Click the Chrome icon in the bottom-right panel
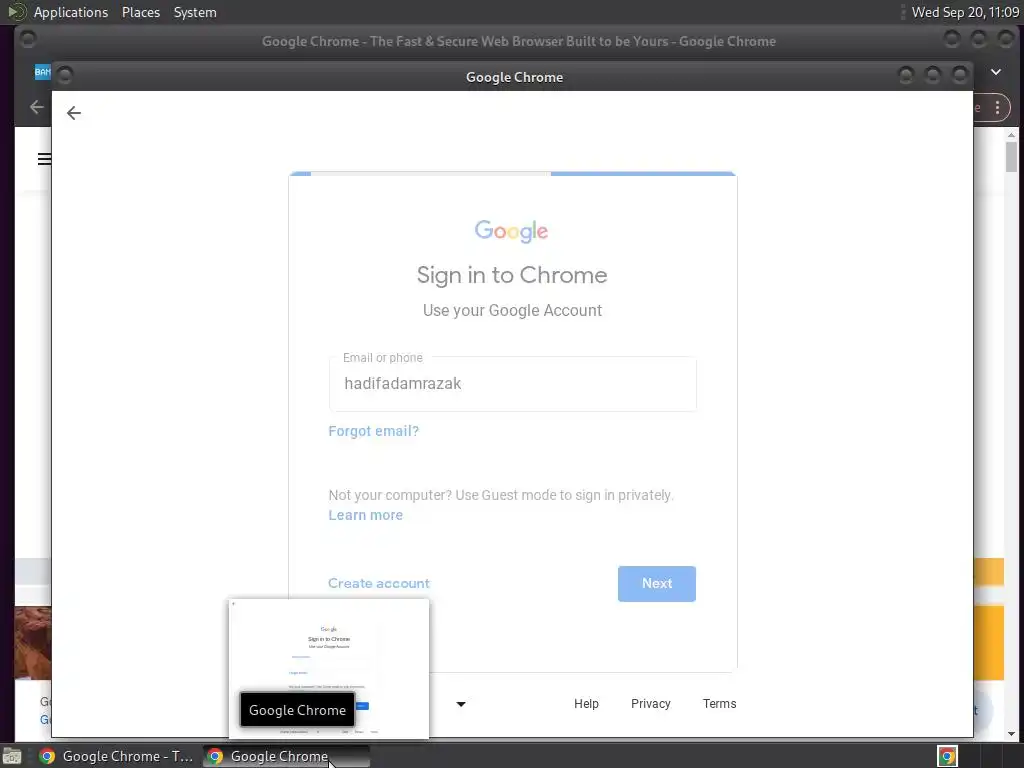 (x=947, y=756)
